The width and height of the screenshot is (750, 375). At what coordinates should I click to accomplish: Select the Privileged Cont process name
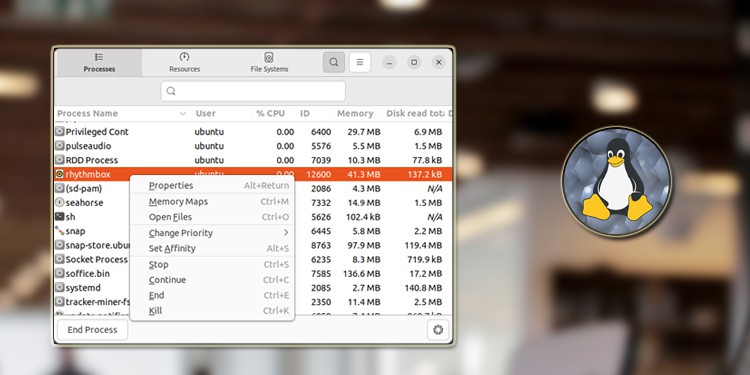pyautogui.click(x=97, y=132)
